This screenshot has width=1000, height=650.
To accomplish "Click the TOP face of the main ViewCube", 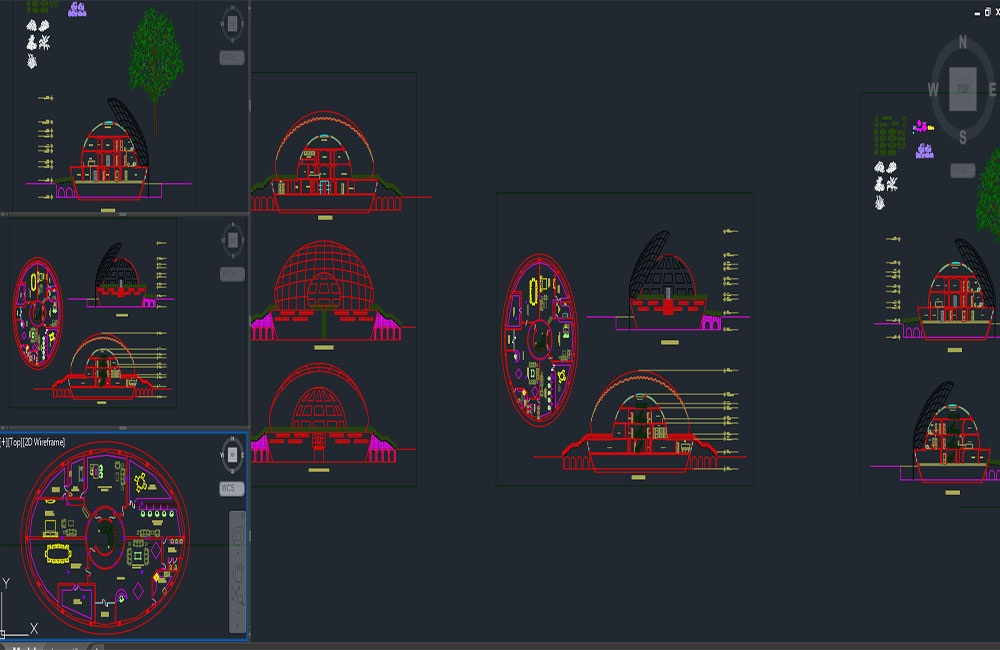I will pos(963,89).
